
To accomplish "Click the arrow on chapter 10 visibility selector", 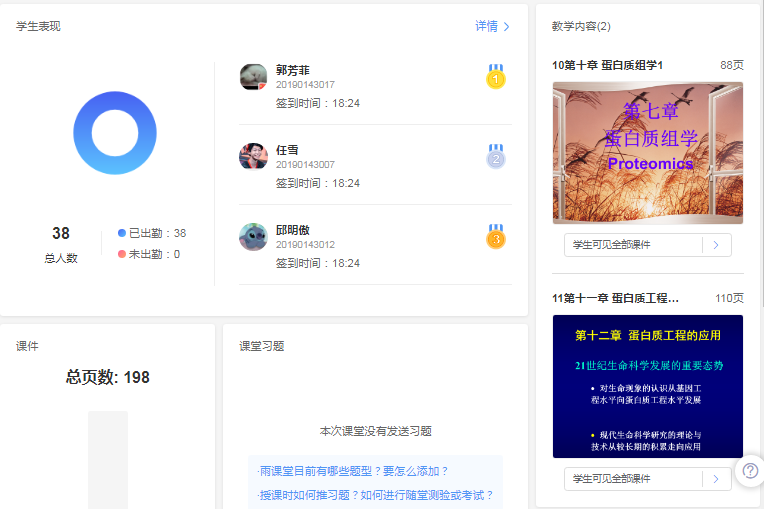I will click(x=716, y=245).
